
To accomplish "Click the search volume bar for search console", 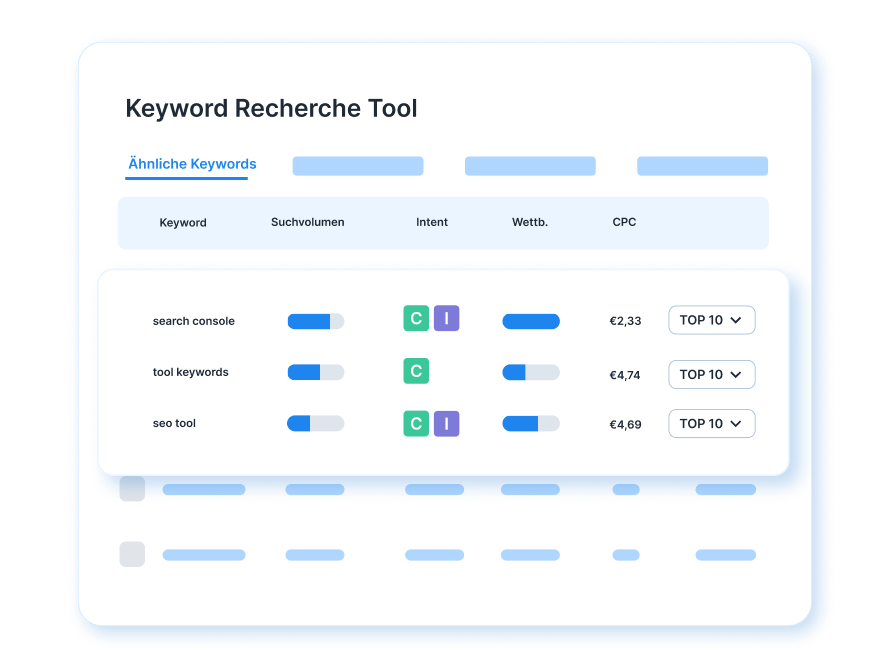I will pos(316,321).
